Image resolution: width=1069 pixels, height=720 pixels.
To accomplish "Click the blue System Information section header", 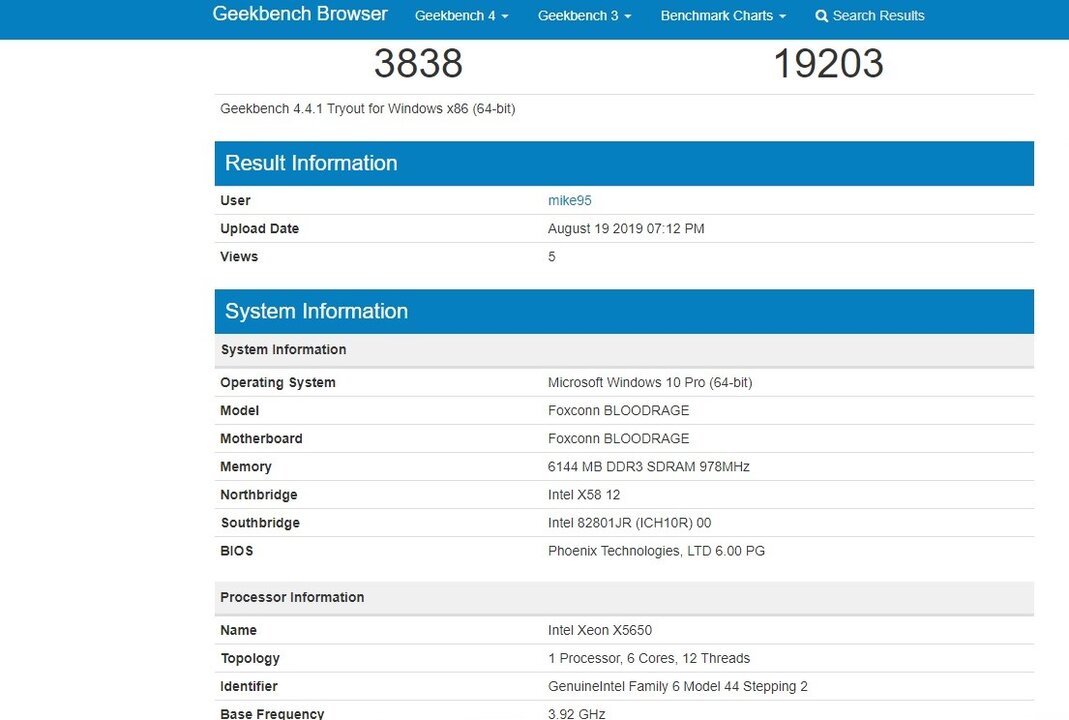I will point(624,312).
